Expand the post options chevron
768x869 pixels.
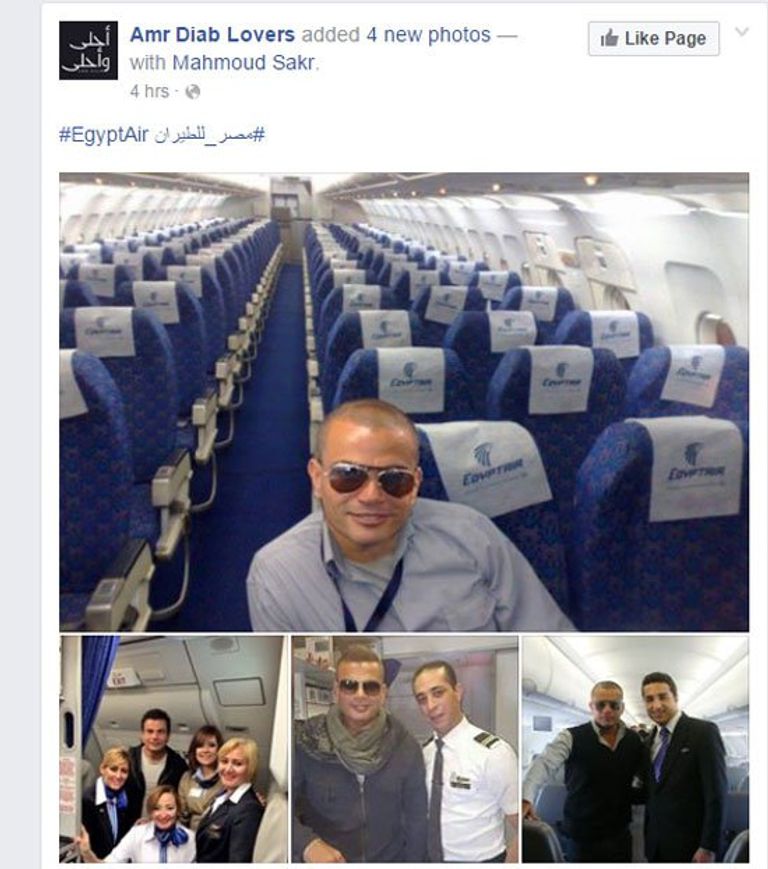coord(742,32)
